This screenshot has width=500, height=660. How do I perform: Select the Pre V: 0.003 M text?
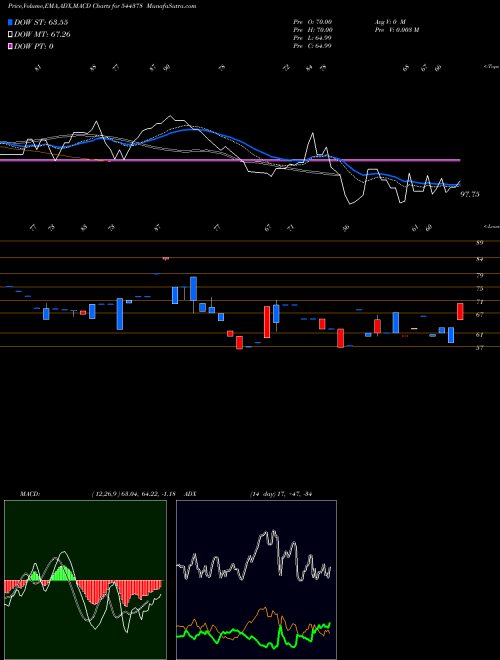pos(396,30)
